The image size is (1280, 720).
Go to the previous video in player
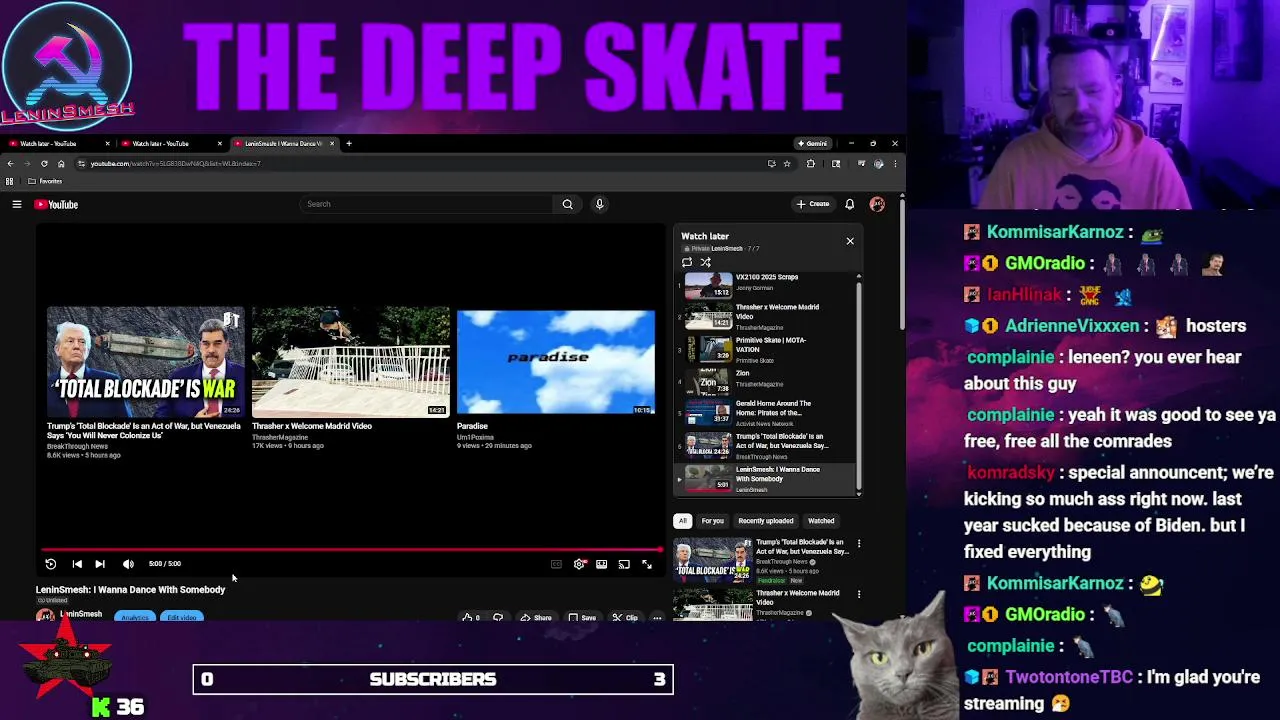point(77,564)
